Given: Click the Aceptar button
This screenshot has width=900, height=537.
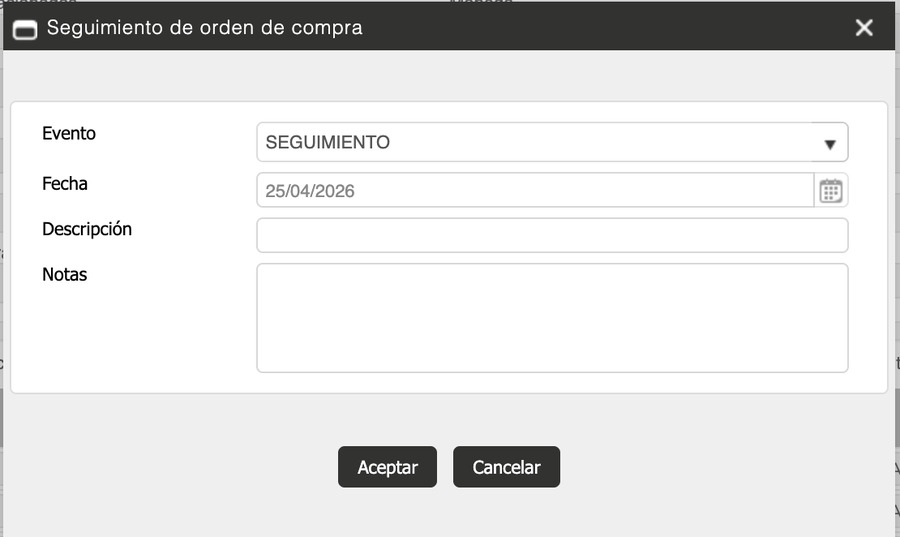Looking at the screenshot, I should [387, 467].
